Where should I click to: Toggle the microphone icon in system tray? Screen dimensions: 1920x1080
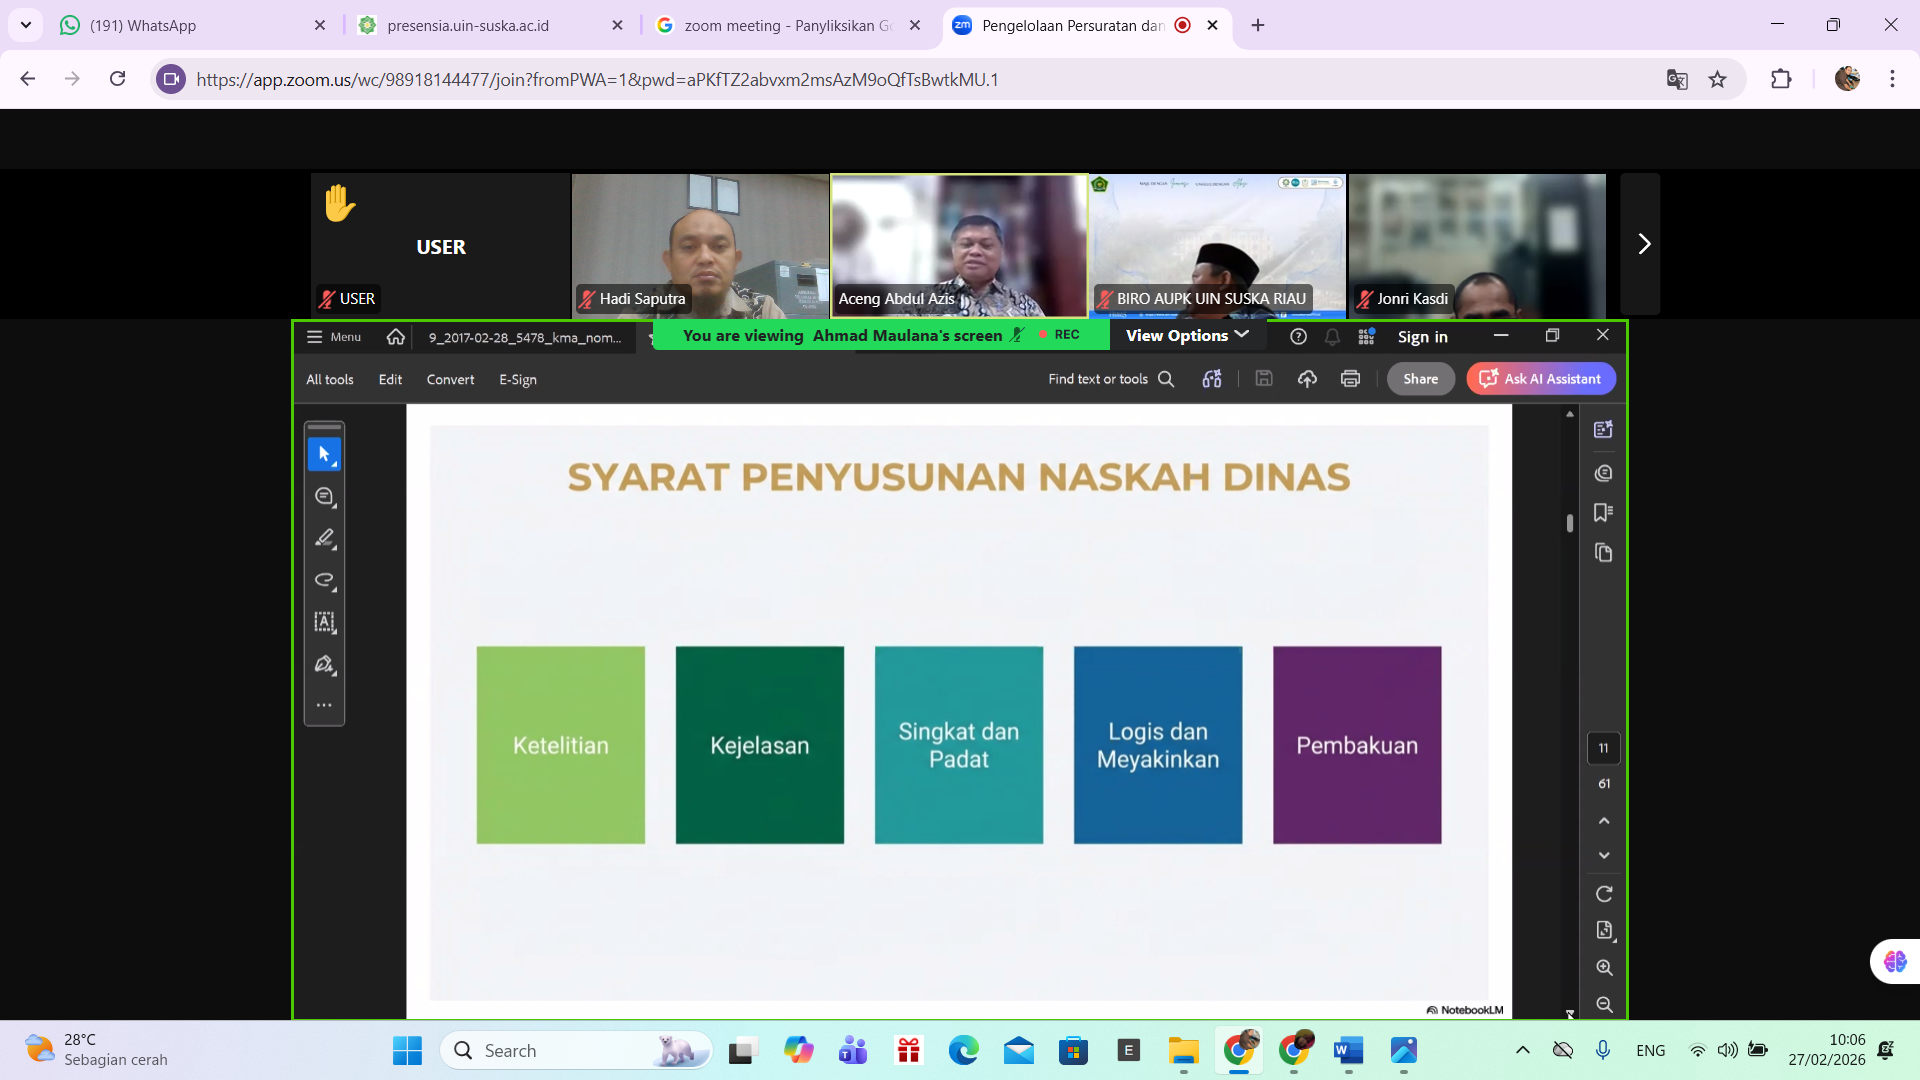tap(1603, 1050)
